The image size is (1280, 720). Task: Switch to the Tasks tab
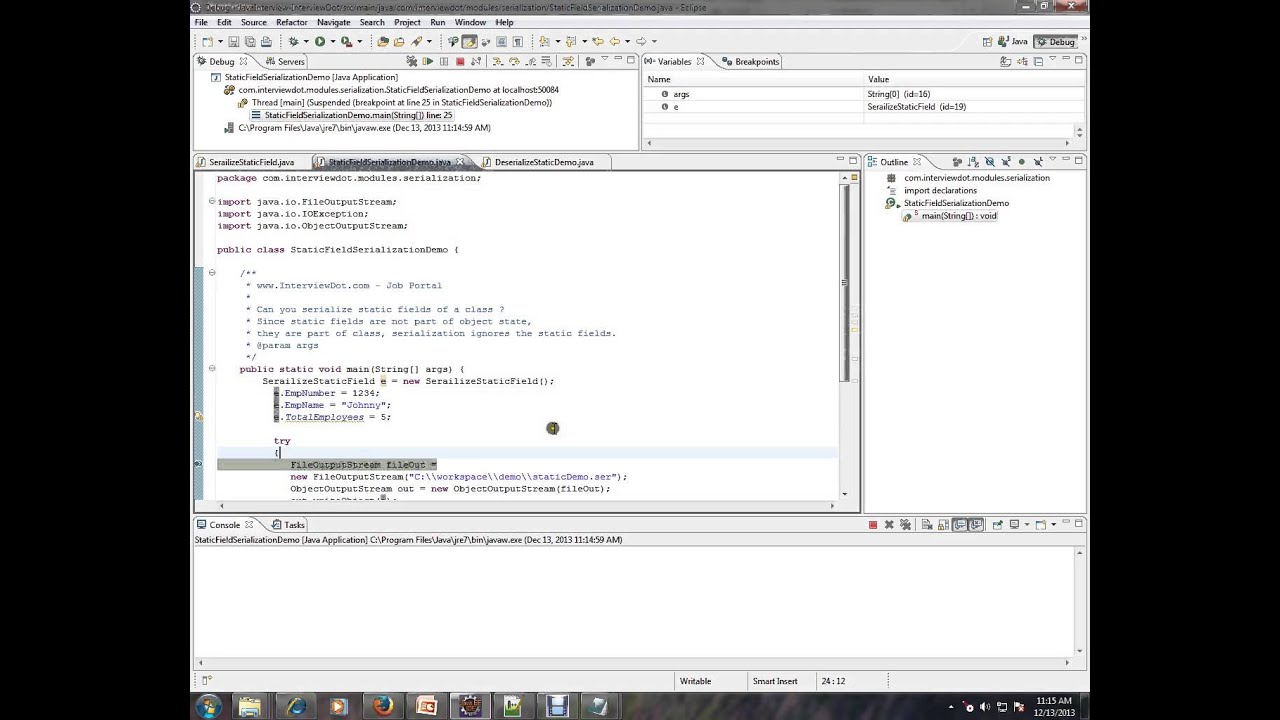288,524
